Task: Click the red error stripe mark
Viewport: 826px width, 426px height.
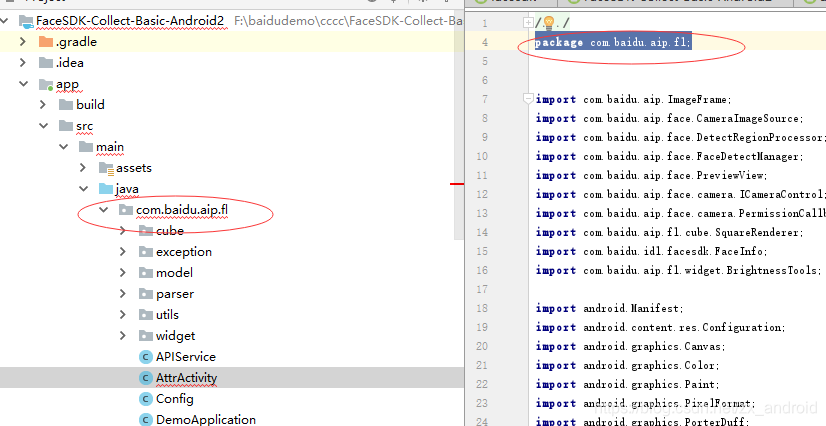Action: click(457, 184)
